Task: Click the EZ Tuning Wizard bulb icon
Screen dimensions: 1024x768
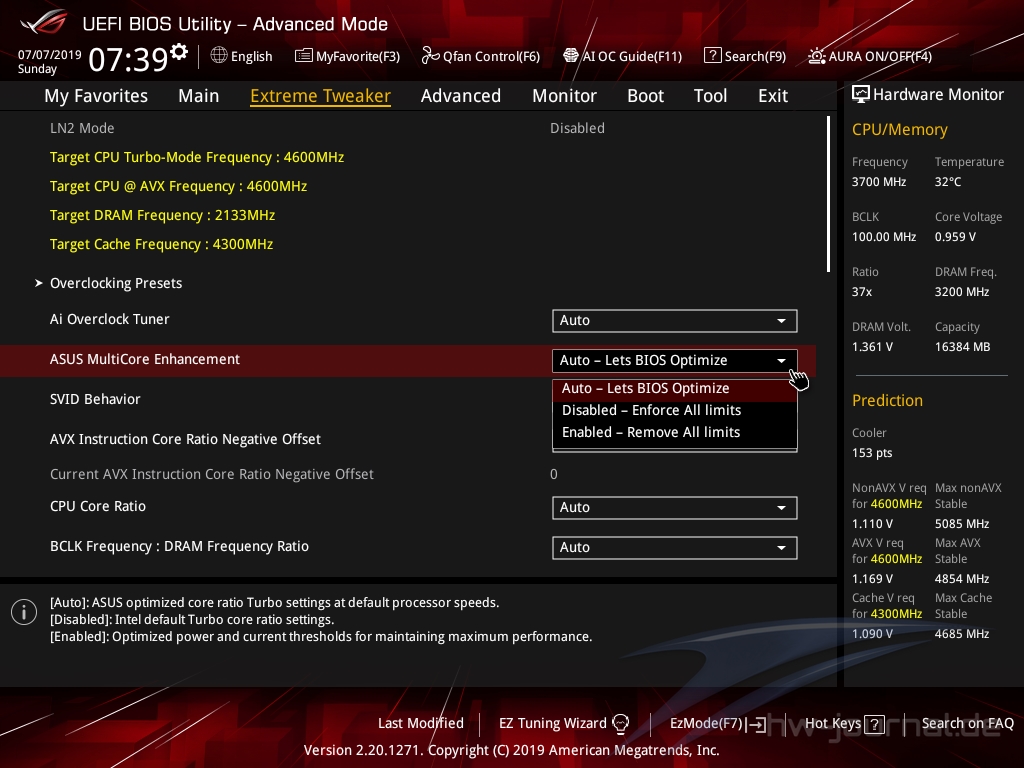Action: [x=620, y=724]
